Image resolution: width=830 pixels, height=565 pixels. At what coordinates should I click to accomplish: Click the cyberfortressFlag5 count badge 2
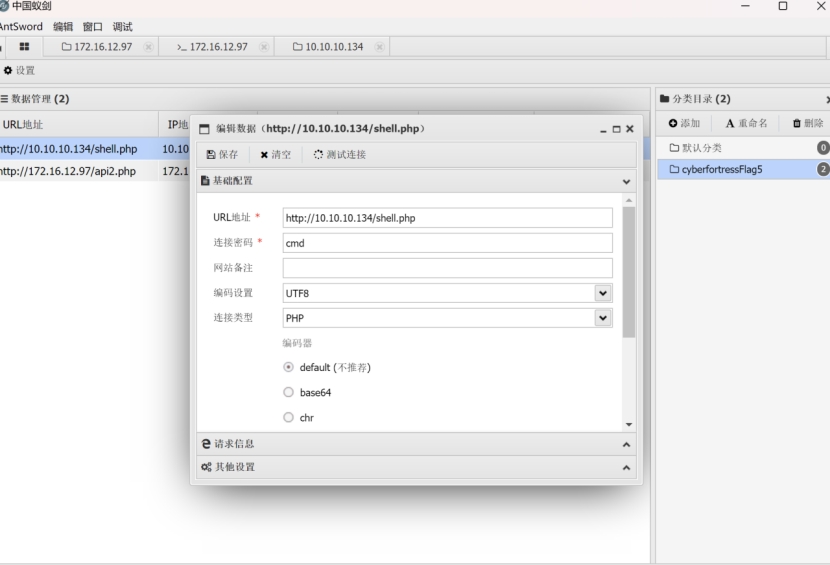click(823, 169)
